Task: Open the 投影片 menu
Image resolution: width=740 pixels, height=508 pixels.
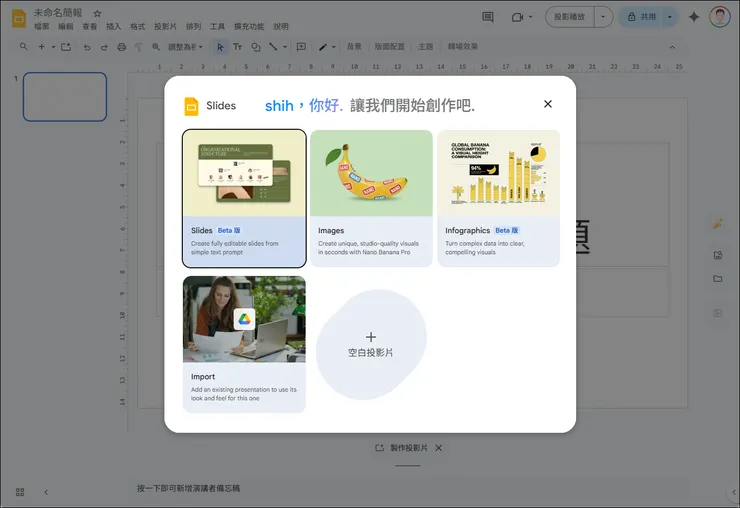Action: click(165, 26)
